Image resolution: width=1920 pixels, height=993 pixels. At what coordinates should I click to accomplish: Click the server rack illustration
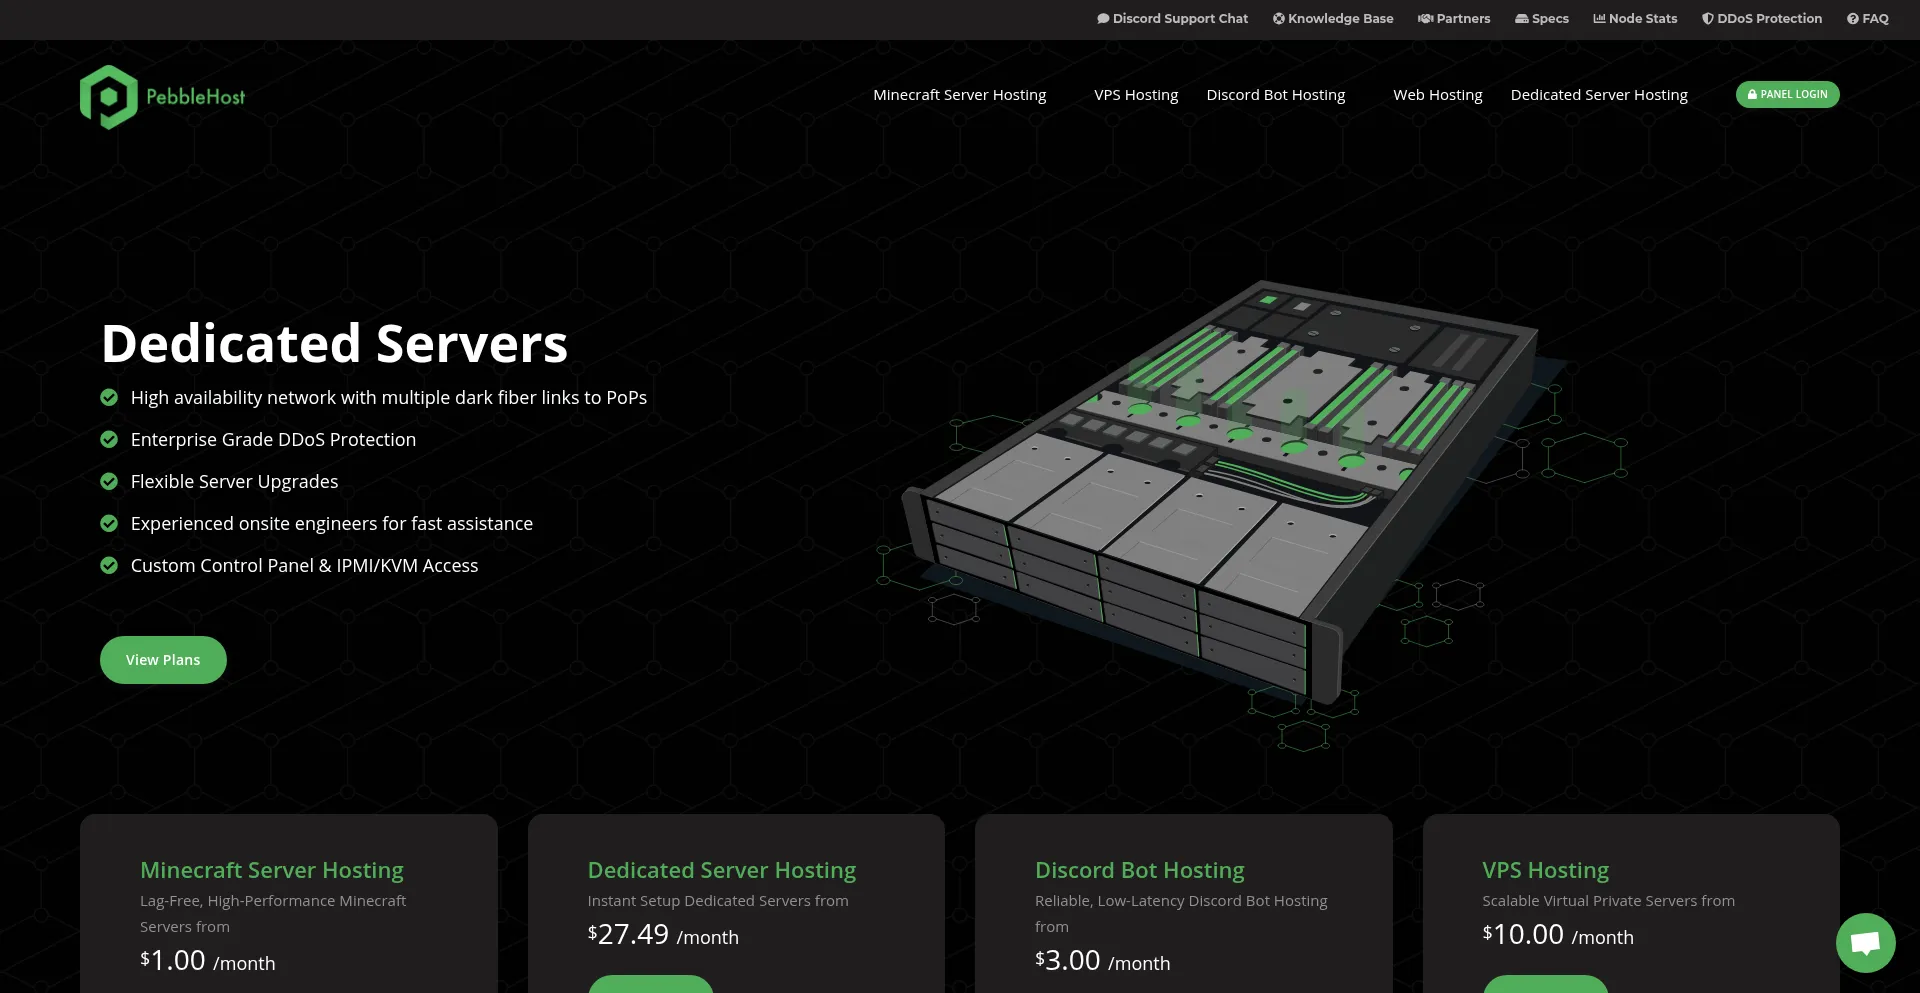point(1220,490)
